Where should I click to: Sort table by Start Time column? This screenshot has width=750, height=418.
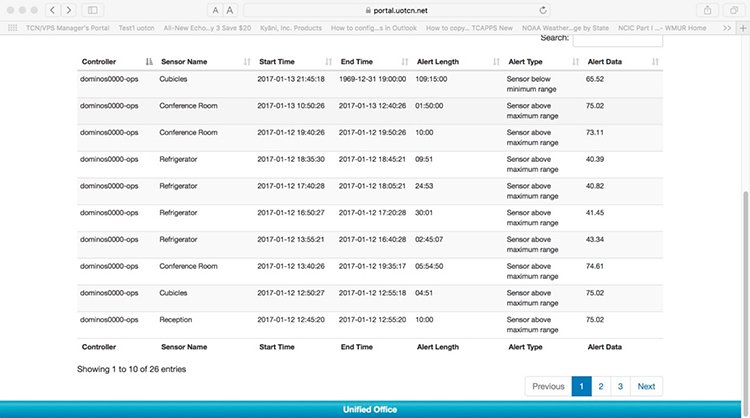295,62
